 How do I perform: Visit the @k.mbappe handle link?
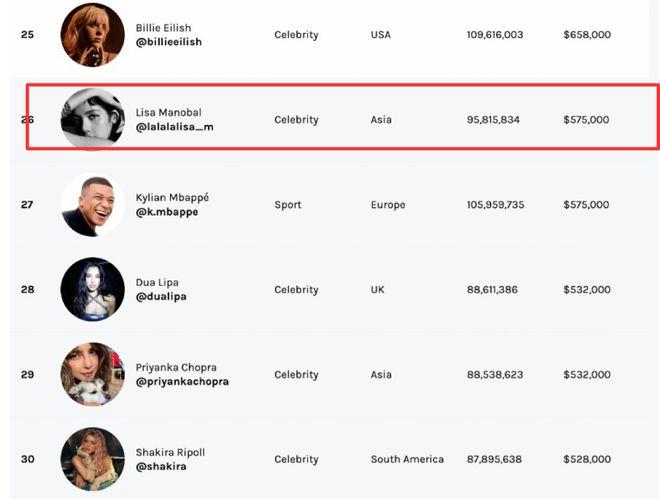(166, 212)
